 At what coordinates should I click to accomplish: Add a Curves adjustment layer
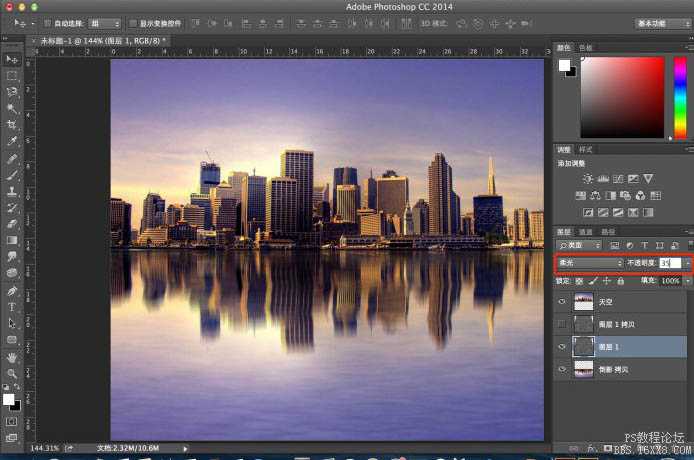618,179
